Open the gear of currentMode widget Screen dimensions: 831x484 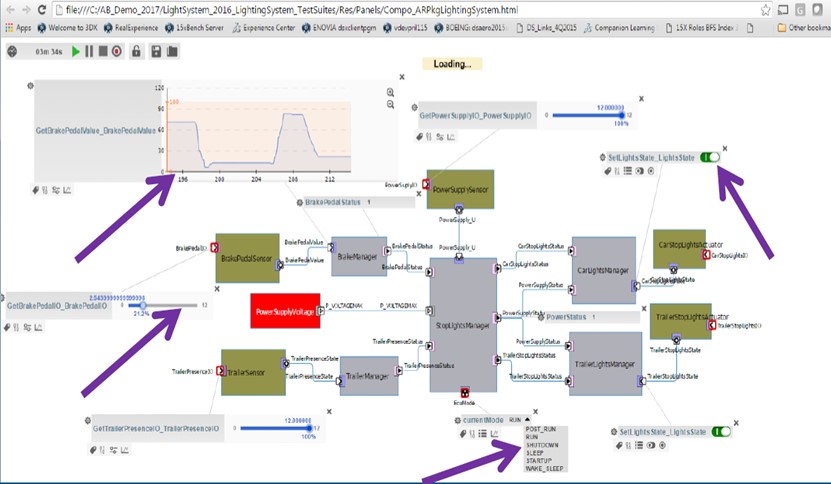click(458, 420)
